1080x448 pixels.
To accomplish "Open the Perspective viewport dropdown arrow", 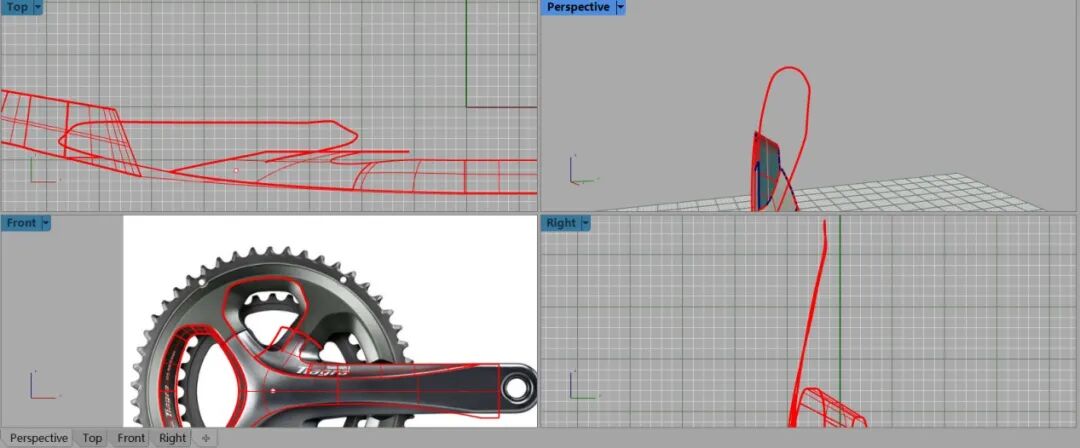I will click(x=620, y=7).
